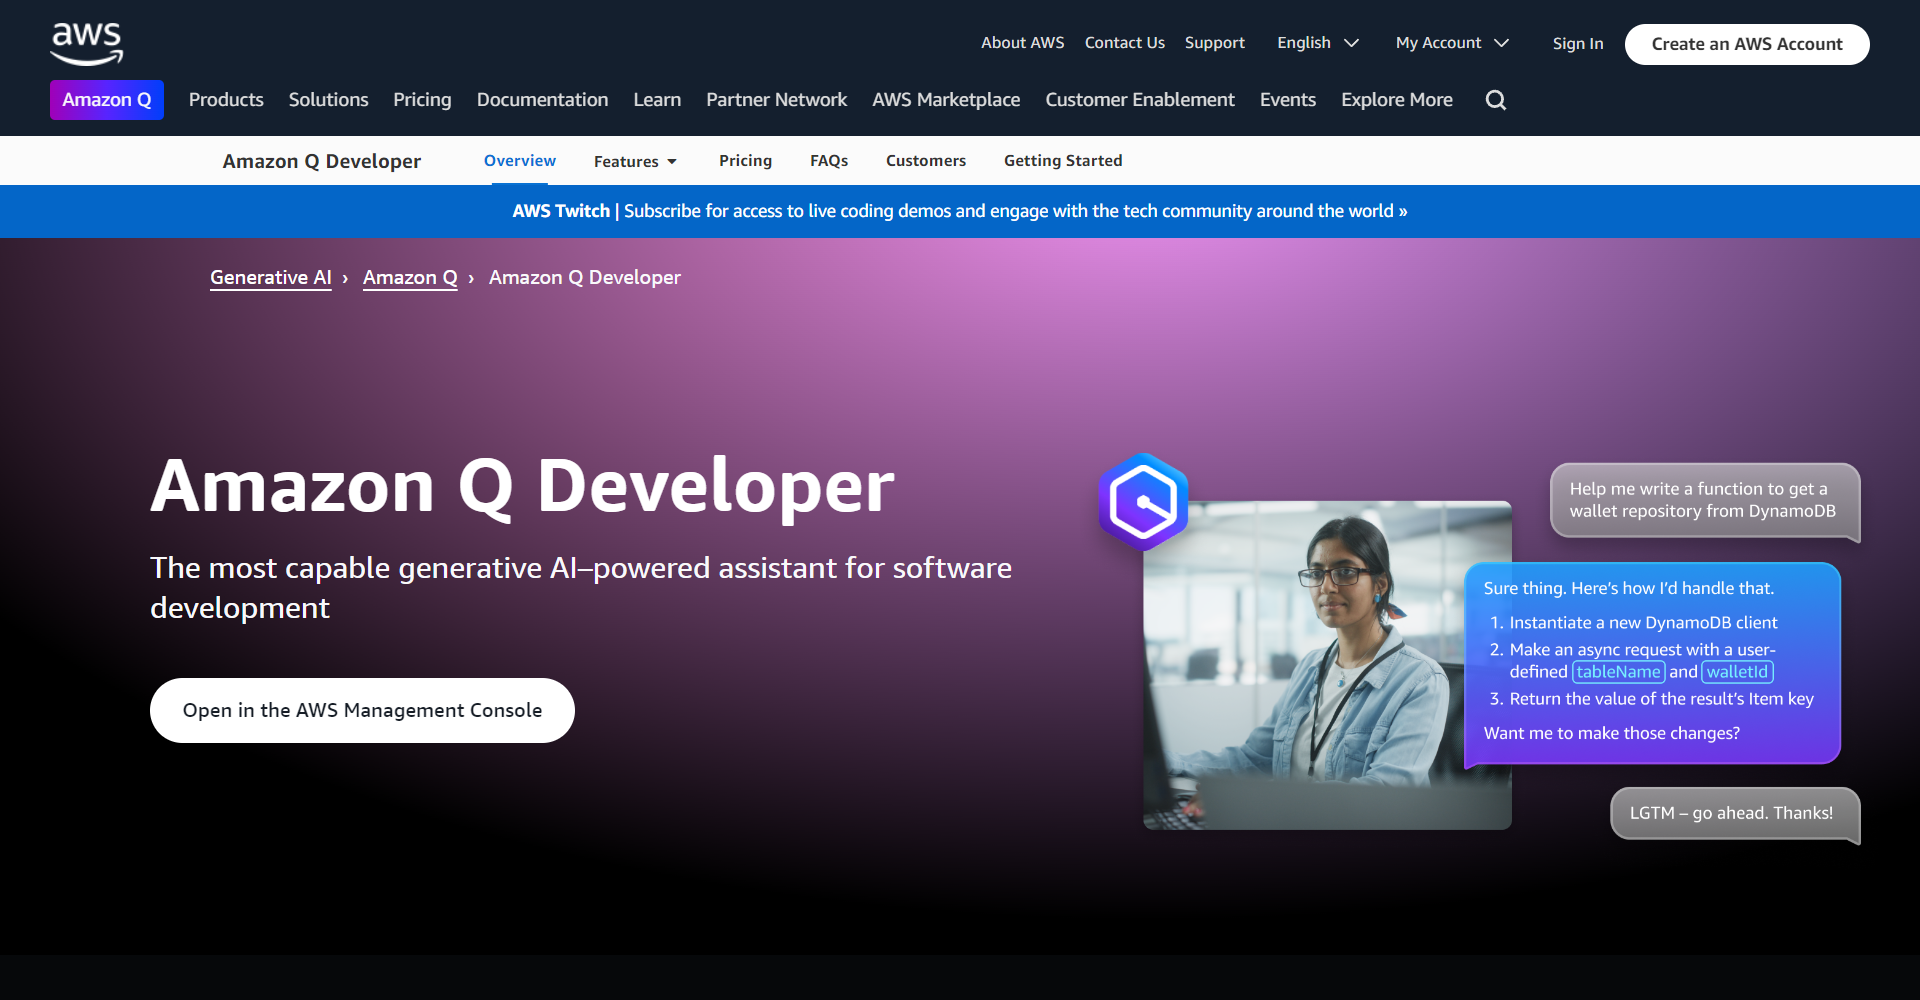The image size is (1920, 1000).
Task: Go to About AWS
Action: (x=1022, y=43)
